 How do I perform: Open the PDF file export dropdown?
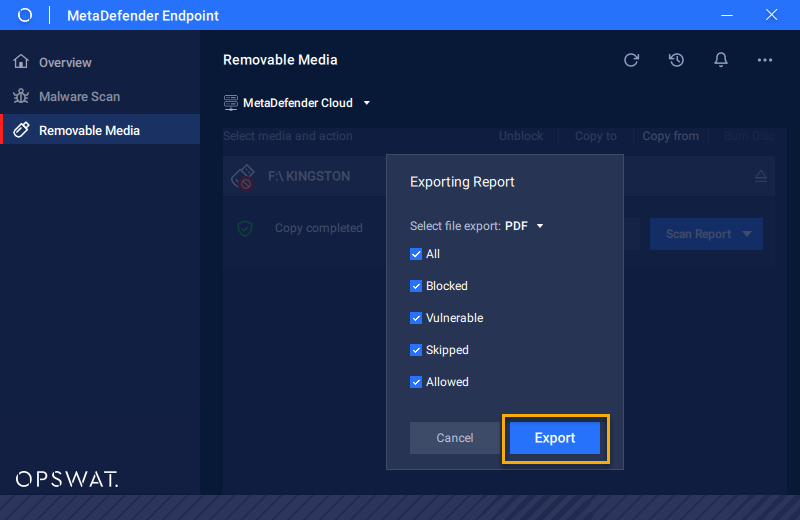(x=524, y=226)
